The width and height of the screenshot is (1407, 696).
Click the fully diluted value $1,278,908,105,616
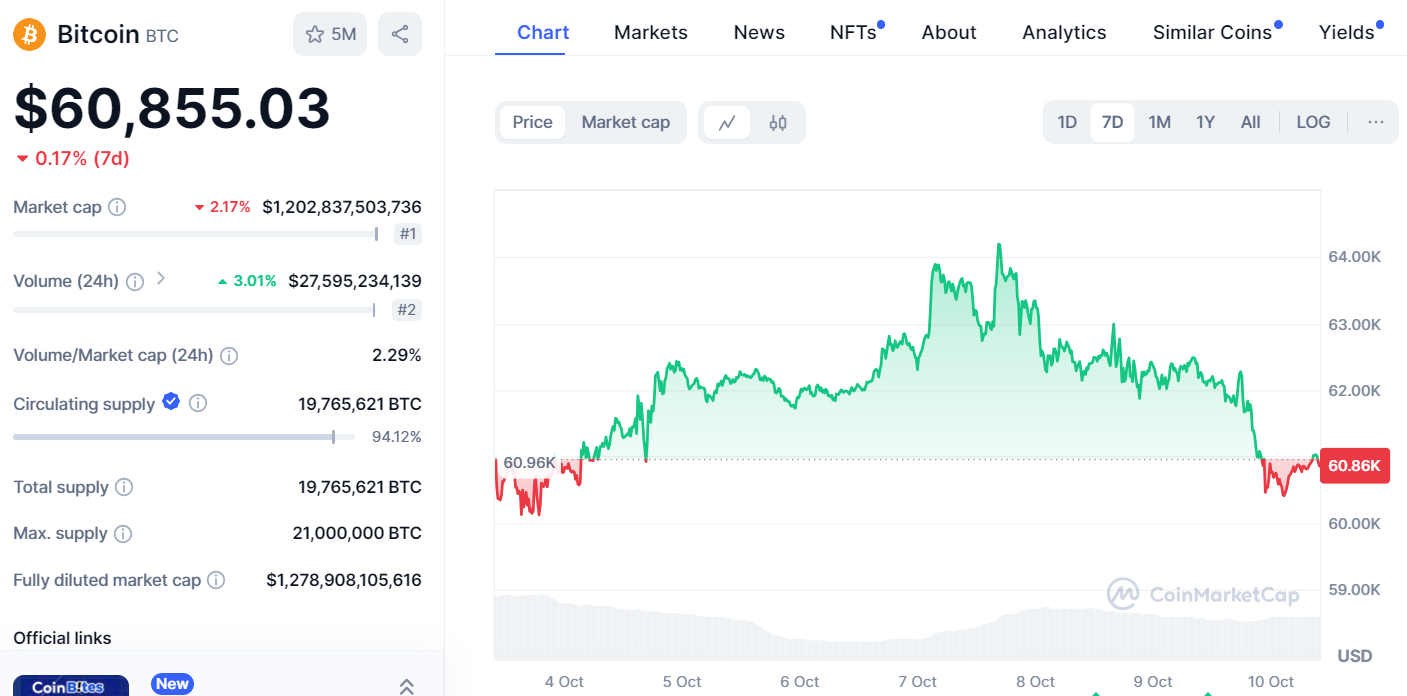tap(344, 580)
